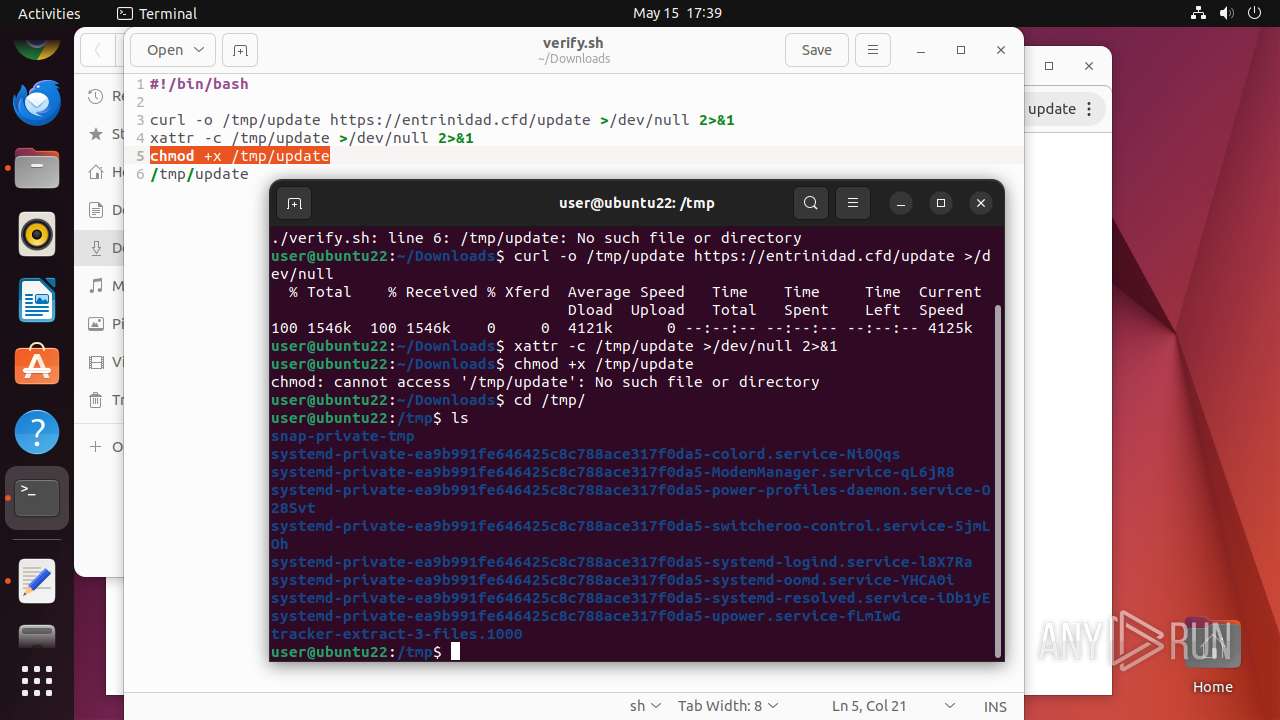Click new tab icon in terminal header
Viewport: 1280px width, 720px height.
click(294, 203)
